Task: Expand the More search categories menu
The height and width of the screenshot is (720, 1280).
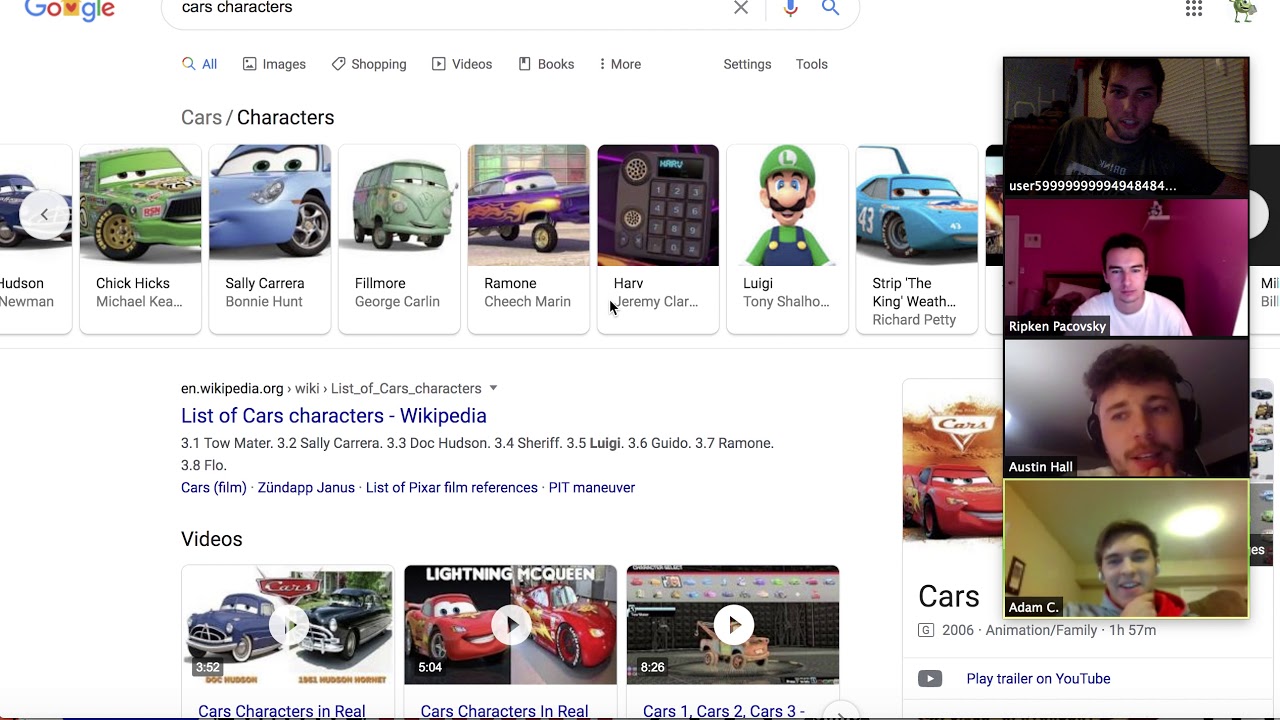Action: 620,64
